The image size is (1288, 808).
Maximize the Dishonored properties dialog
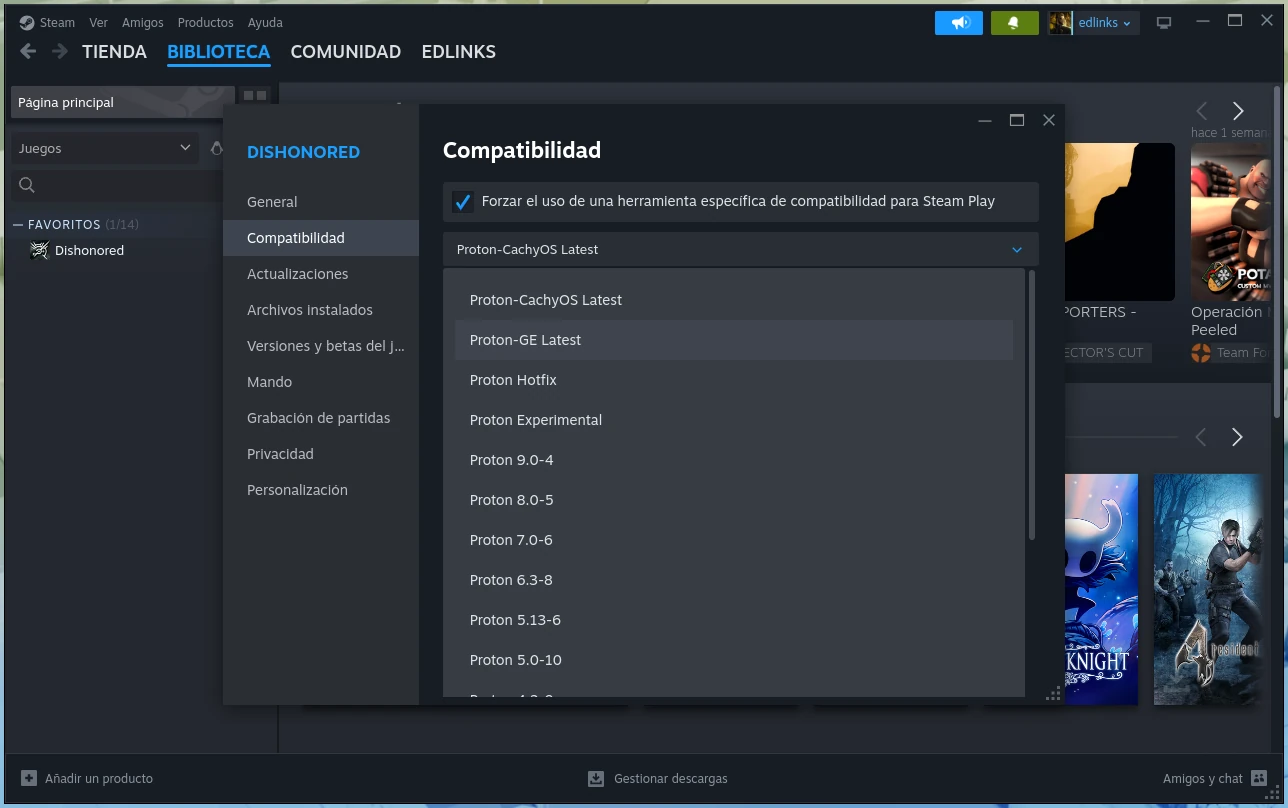[1017, 120]
